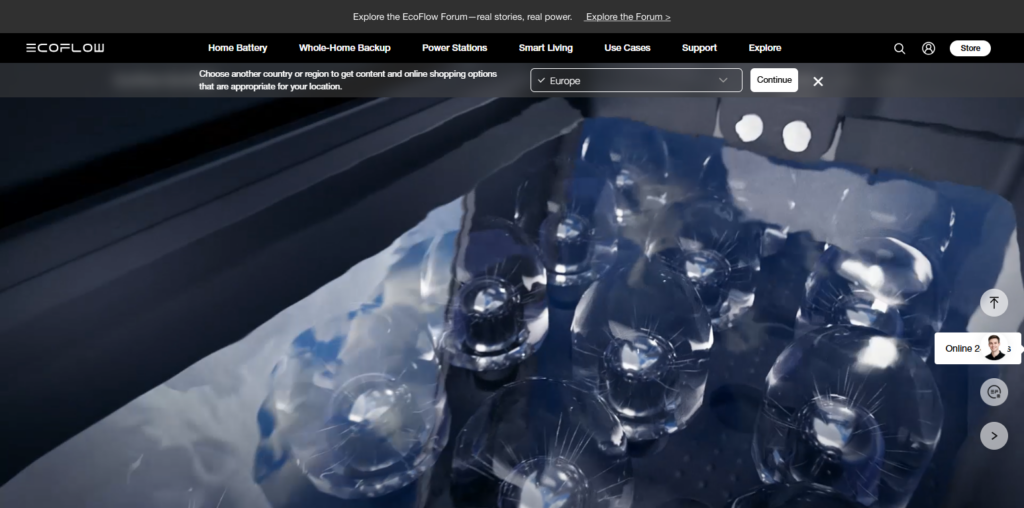Open the user account icon

(x=928, y=48)
